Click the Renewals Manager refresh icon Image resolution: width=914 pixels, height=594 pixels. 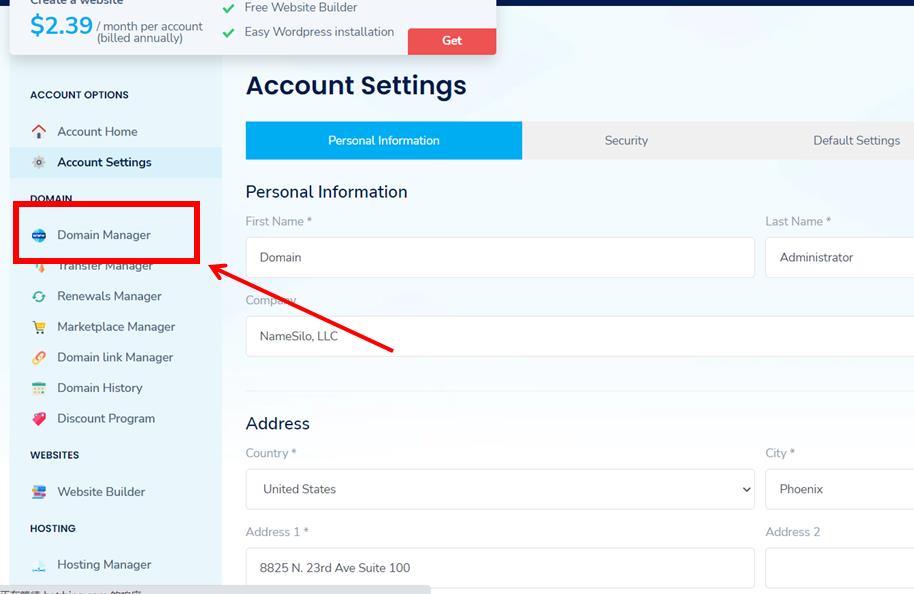(x=38, y=296)
